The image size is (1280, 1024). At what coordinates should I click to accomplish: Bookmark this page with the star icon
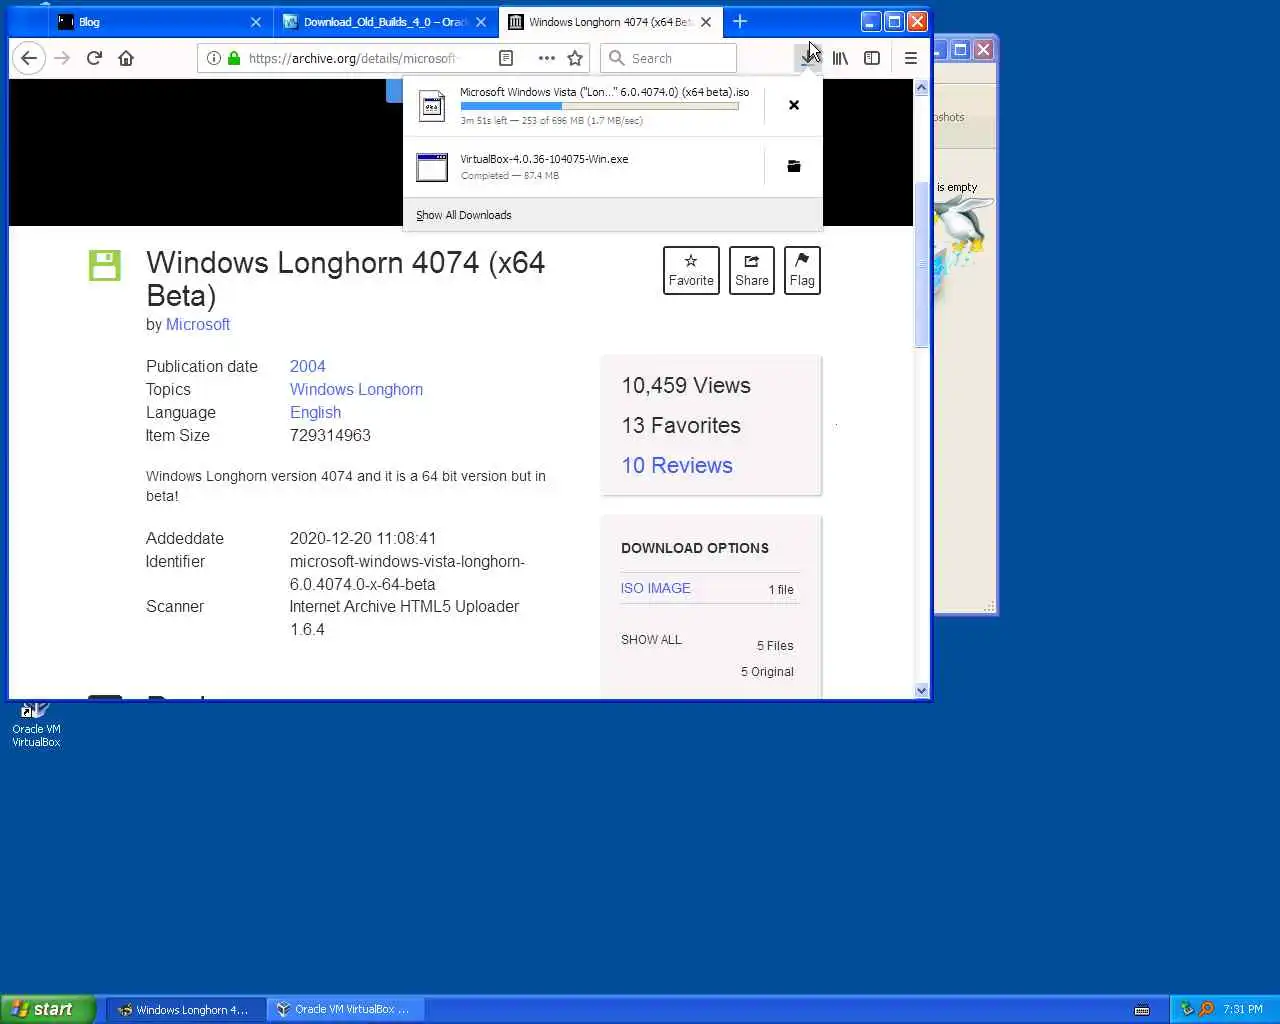(x=575, y=58)
